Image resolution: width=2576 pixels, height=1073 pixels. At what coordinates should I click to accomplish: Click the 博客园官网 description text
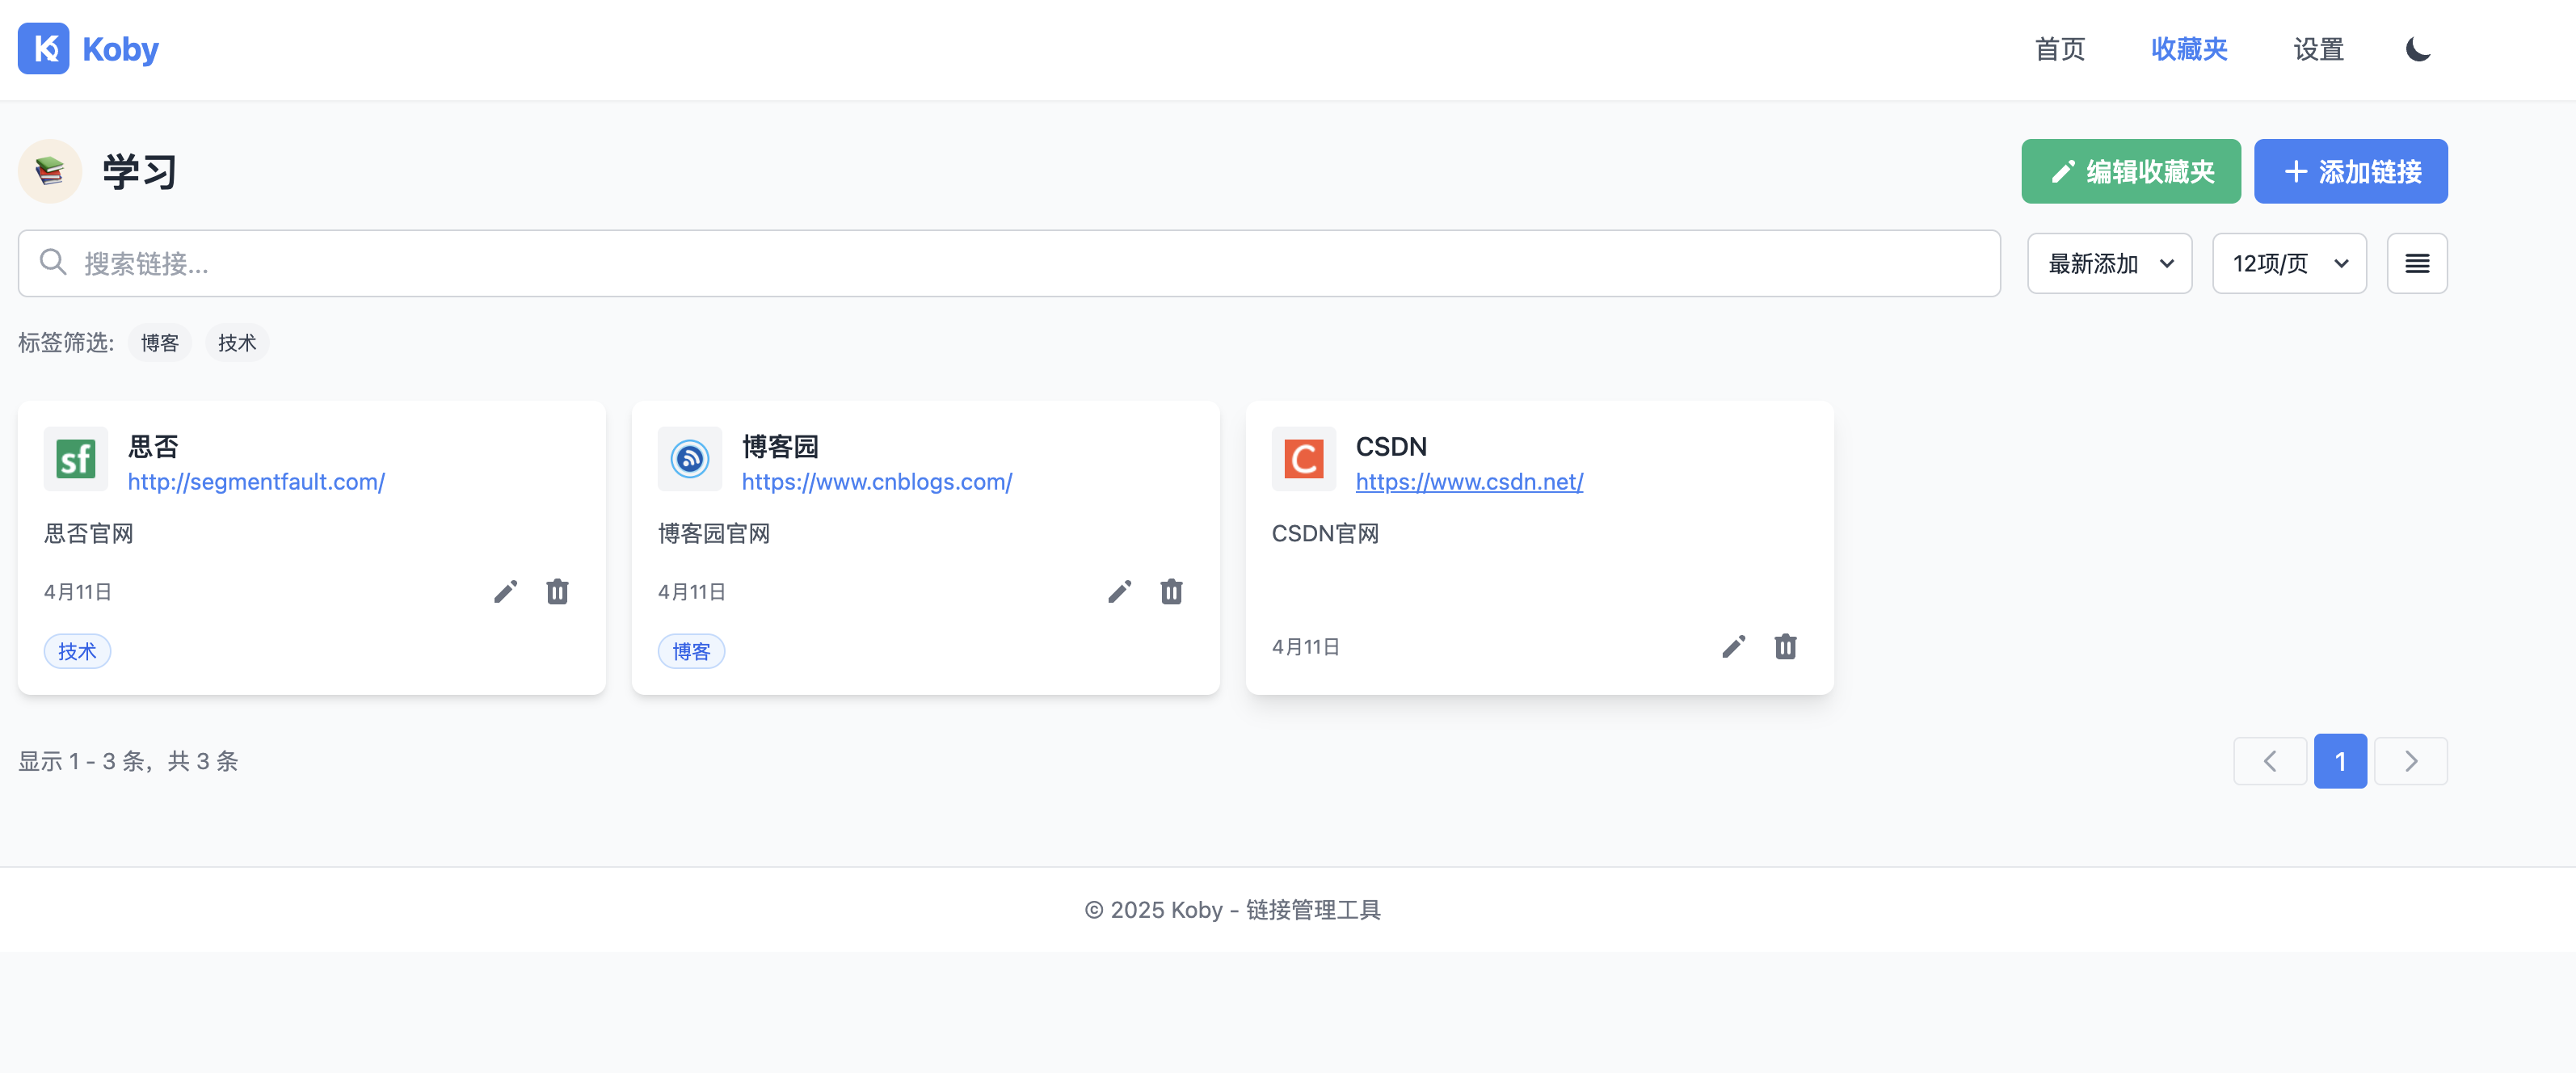tap(714, 533)
